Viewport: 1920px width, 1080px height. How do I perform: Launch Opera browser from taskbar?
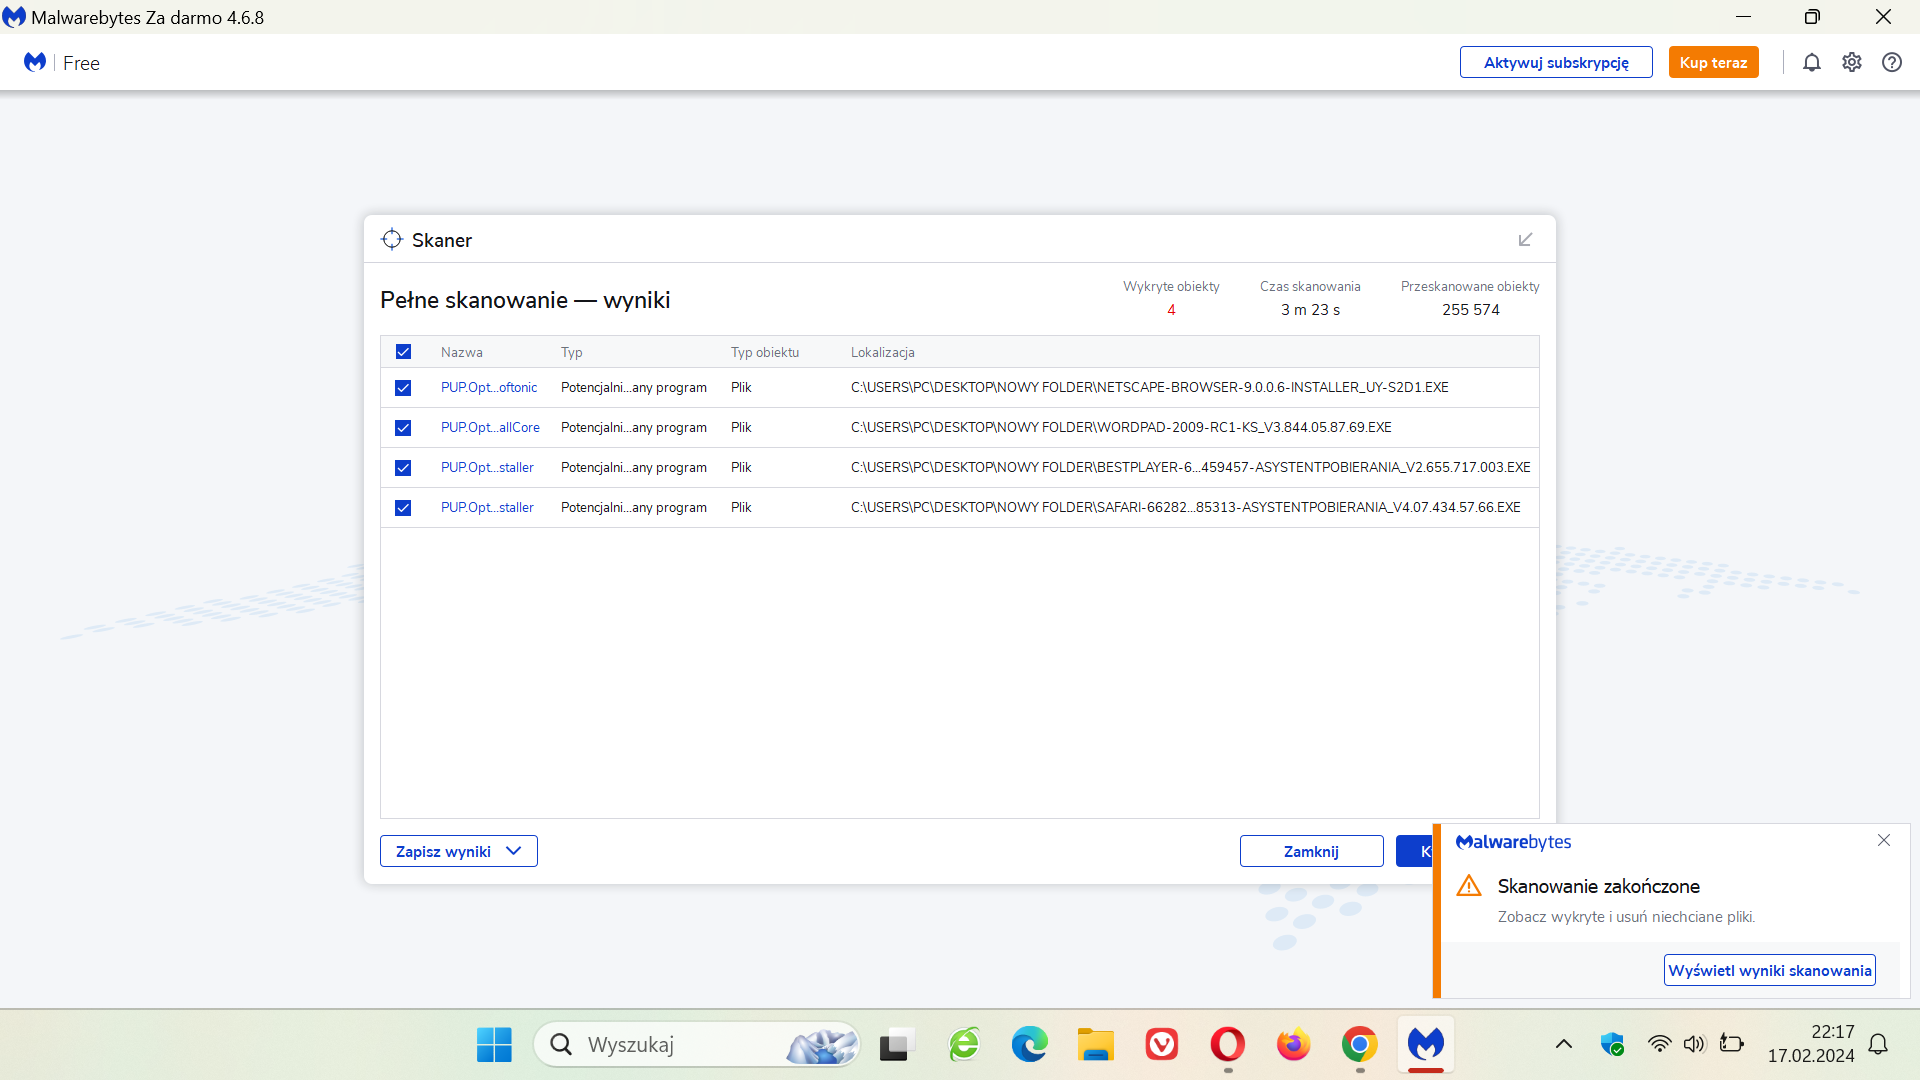1227,1045
